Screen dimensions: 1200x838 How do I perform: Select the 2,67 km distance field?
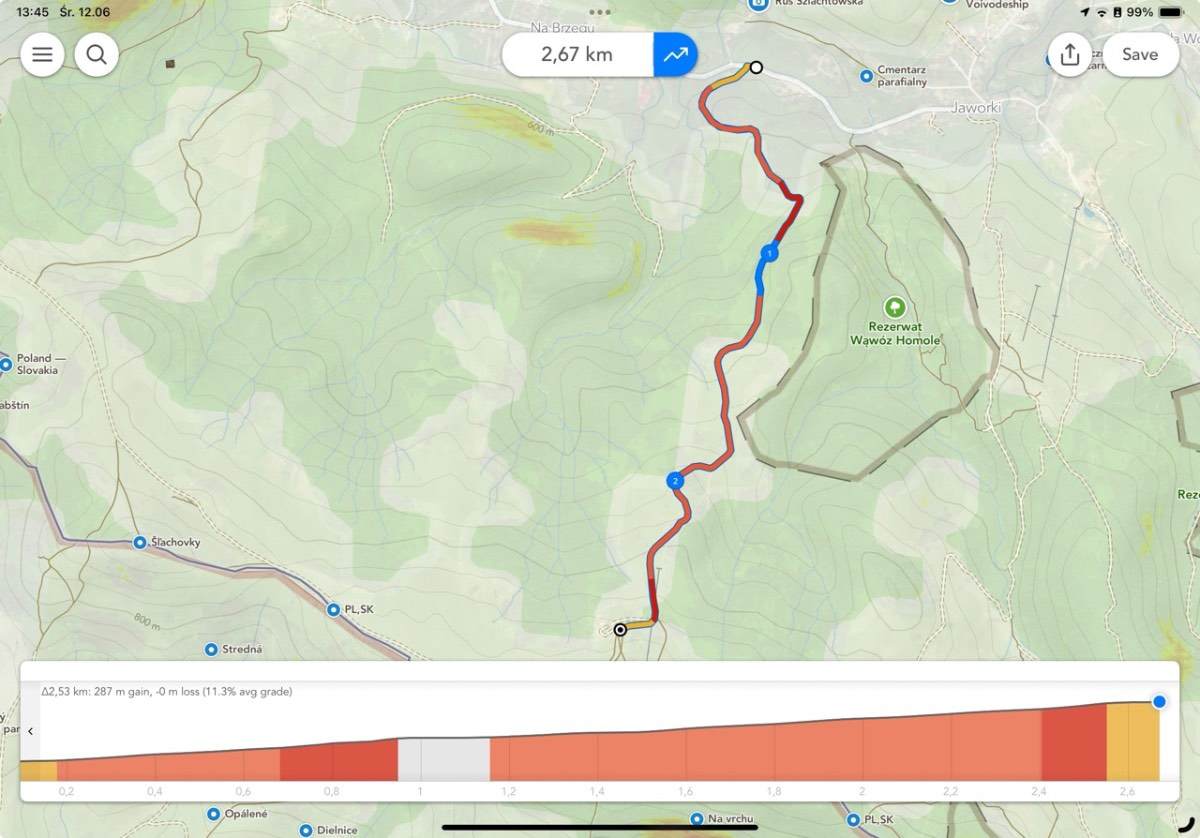click(x=577, y=54)
